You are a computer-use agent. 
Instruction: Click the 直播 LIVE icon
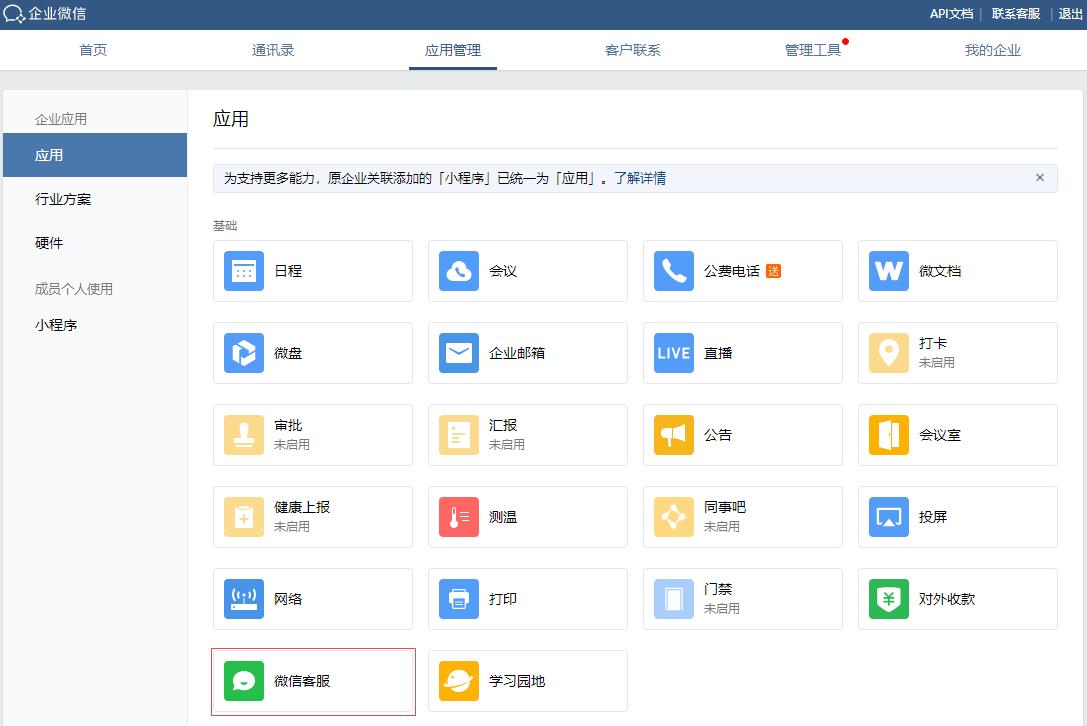point(674,353)
